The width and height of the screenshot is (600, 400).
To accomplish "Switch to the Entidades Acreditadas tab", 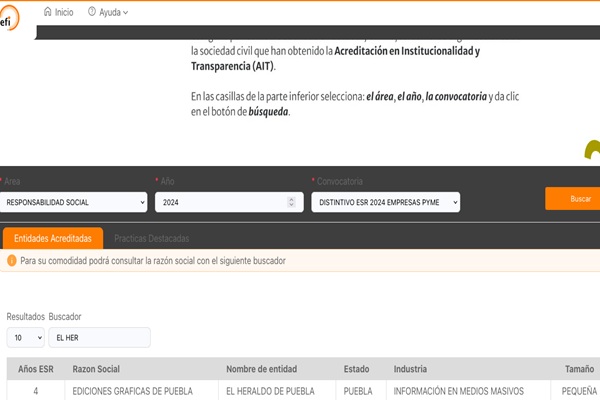I will (53, 239).
